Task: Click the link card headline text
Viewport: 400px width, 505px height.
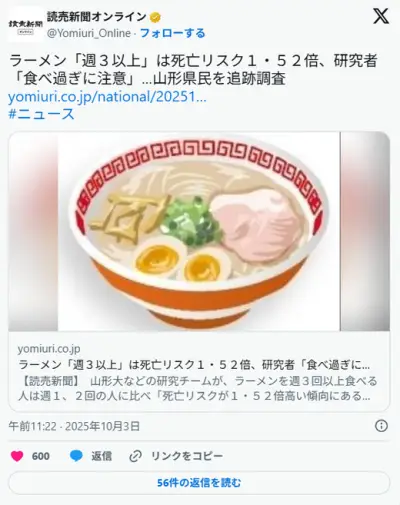Action: [194, 365]
